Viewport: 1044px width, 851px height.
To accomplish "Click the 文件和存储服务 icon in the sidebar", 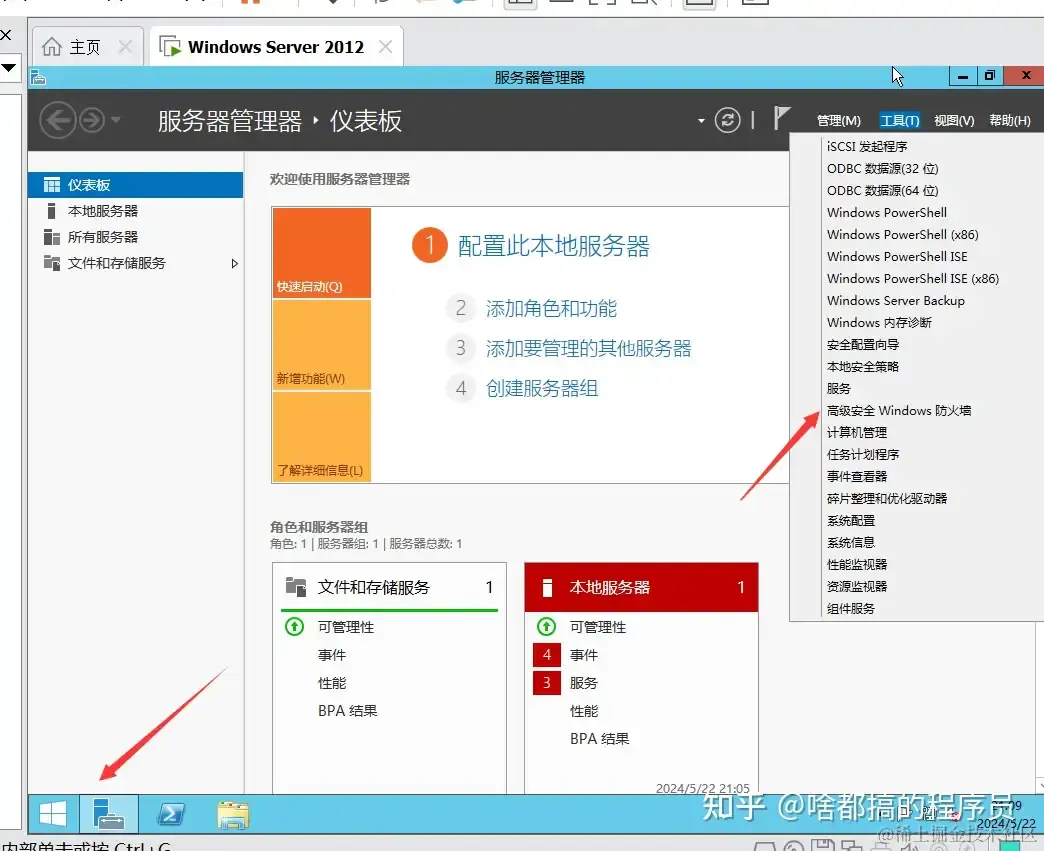I will pyautogui.click(x=52, y=262).
